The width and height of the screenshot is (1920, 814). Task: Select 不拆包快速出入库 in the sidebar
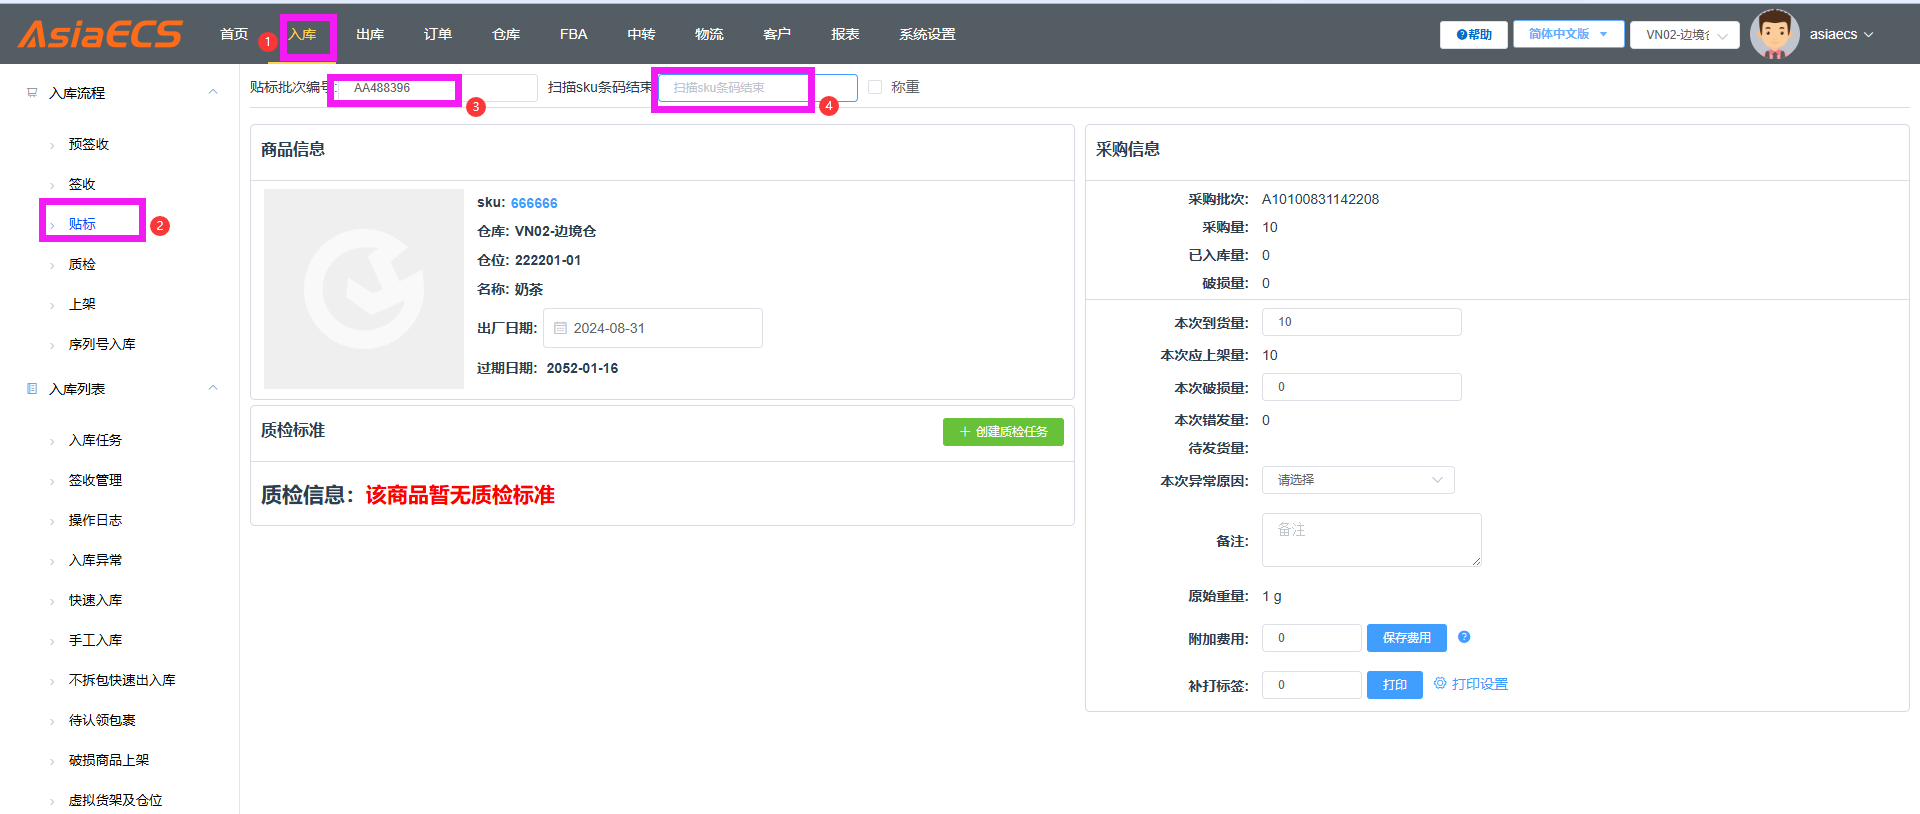click(122, 680)
